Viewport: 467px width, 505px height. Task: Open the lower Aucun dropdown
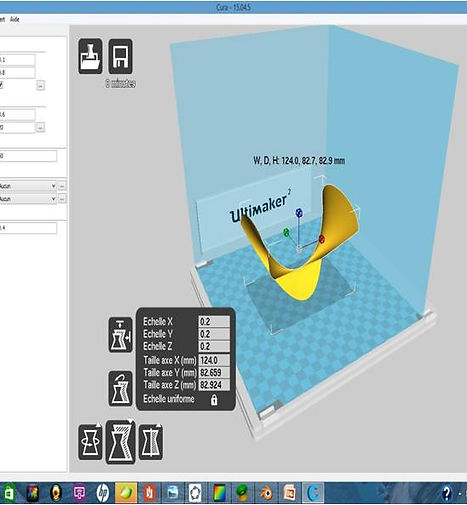pos(28,199)
